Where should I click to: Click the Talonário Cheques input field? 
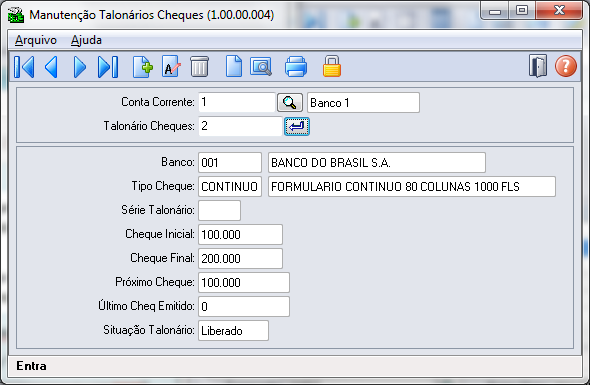pos(240,126)
